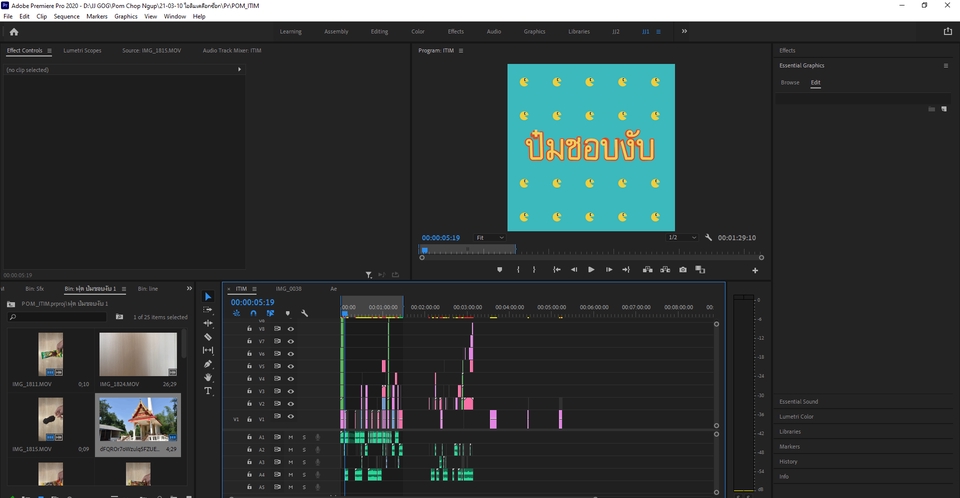Switch to IMG_0038 timeline tab
Screen dimensions: 960x498
click(288, 289)
